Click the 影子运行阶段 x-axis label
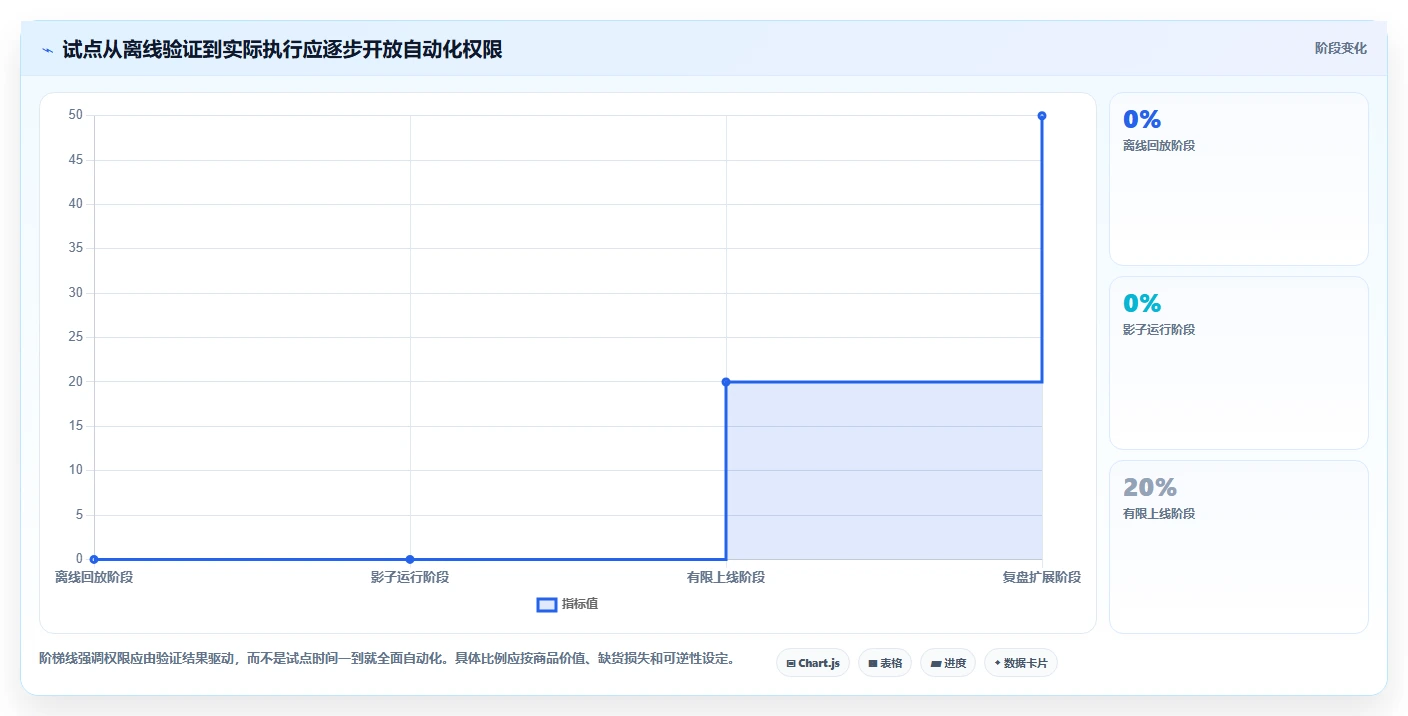 pos(410,578)
